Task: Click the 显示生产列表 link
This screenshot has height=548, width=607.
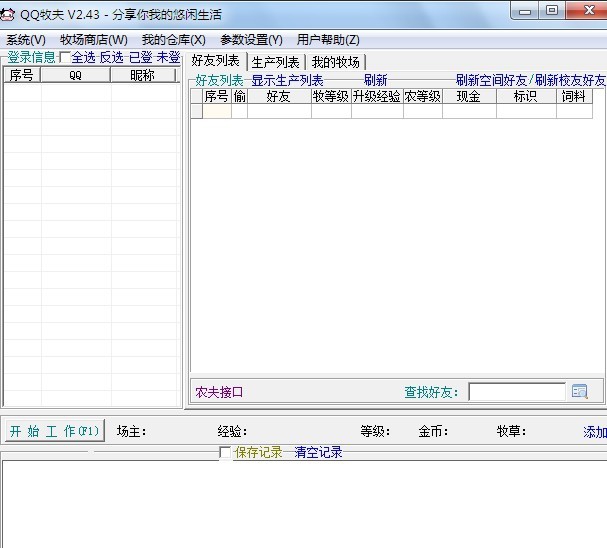Action: click(287, 80)
